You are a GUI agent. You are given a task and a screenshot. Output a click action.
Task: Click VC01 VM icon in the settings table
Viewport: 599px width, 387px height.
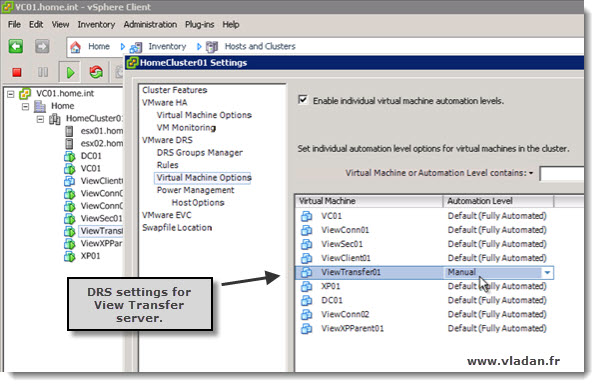coord(306,216)
